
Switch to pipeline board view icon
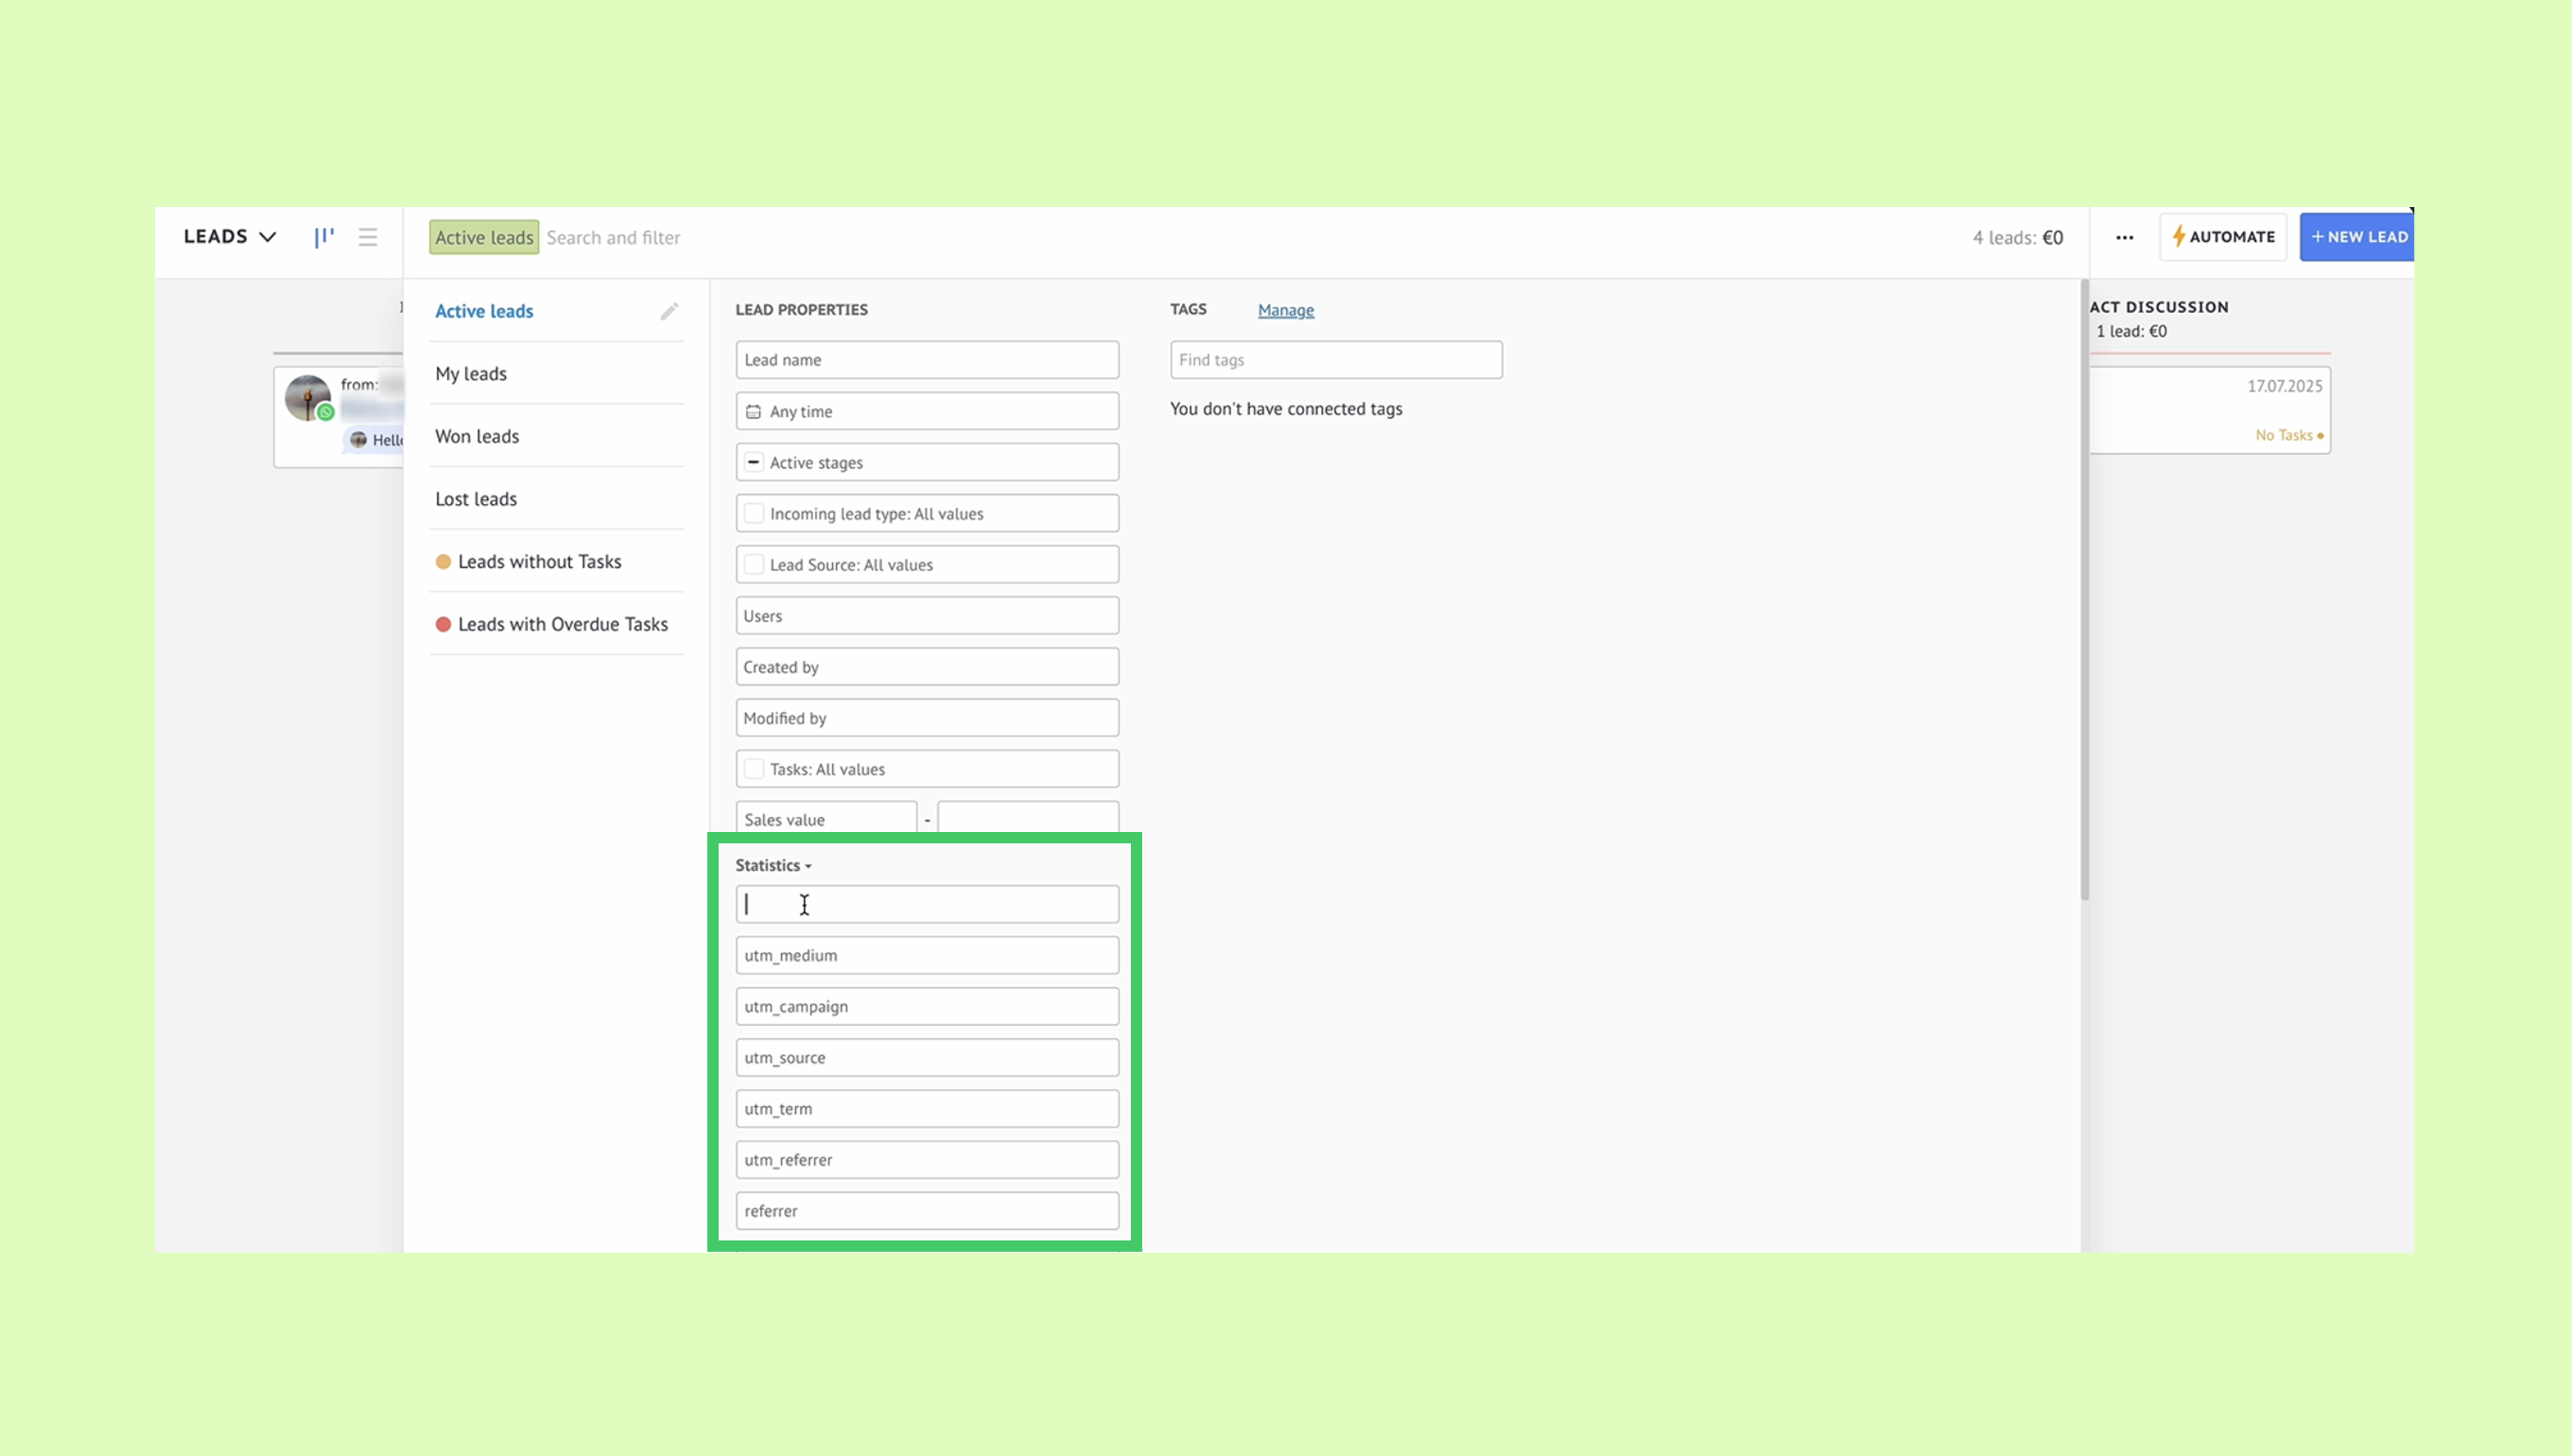coord(324,237)
